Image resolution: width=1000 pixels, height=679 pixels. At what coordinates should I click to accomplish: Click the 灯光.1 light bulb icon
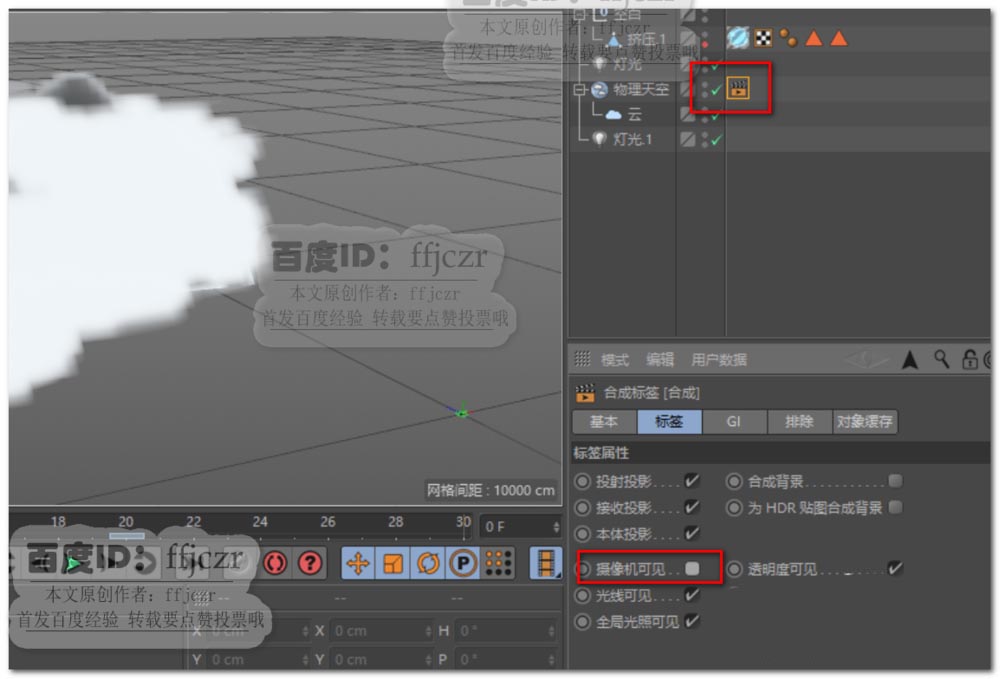coord(598,139)
